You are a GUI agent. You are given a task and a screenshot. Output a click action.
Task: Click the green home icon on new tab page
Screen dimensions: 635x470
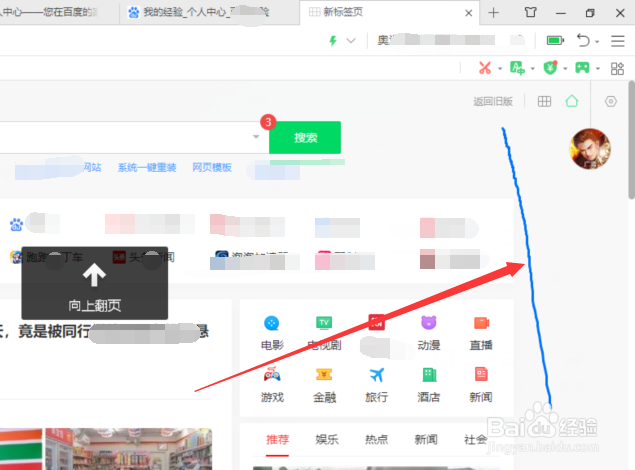(572, 101)
